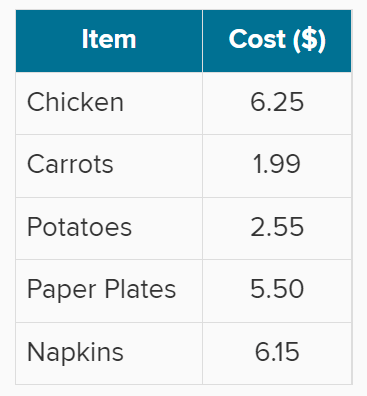Select the Paper Plates cell

tap(109, 291)
